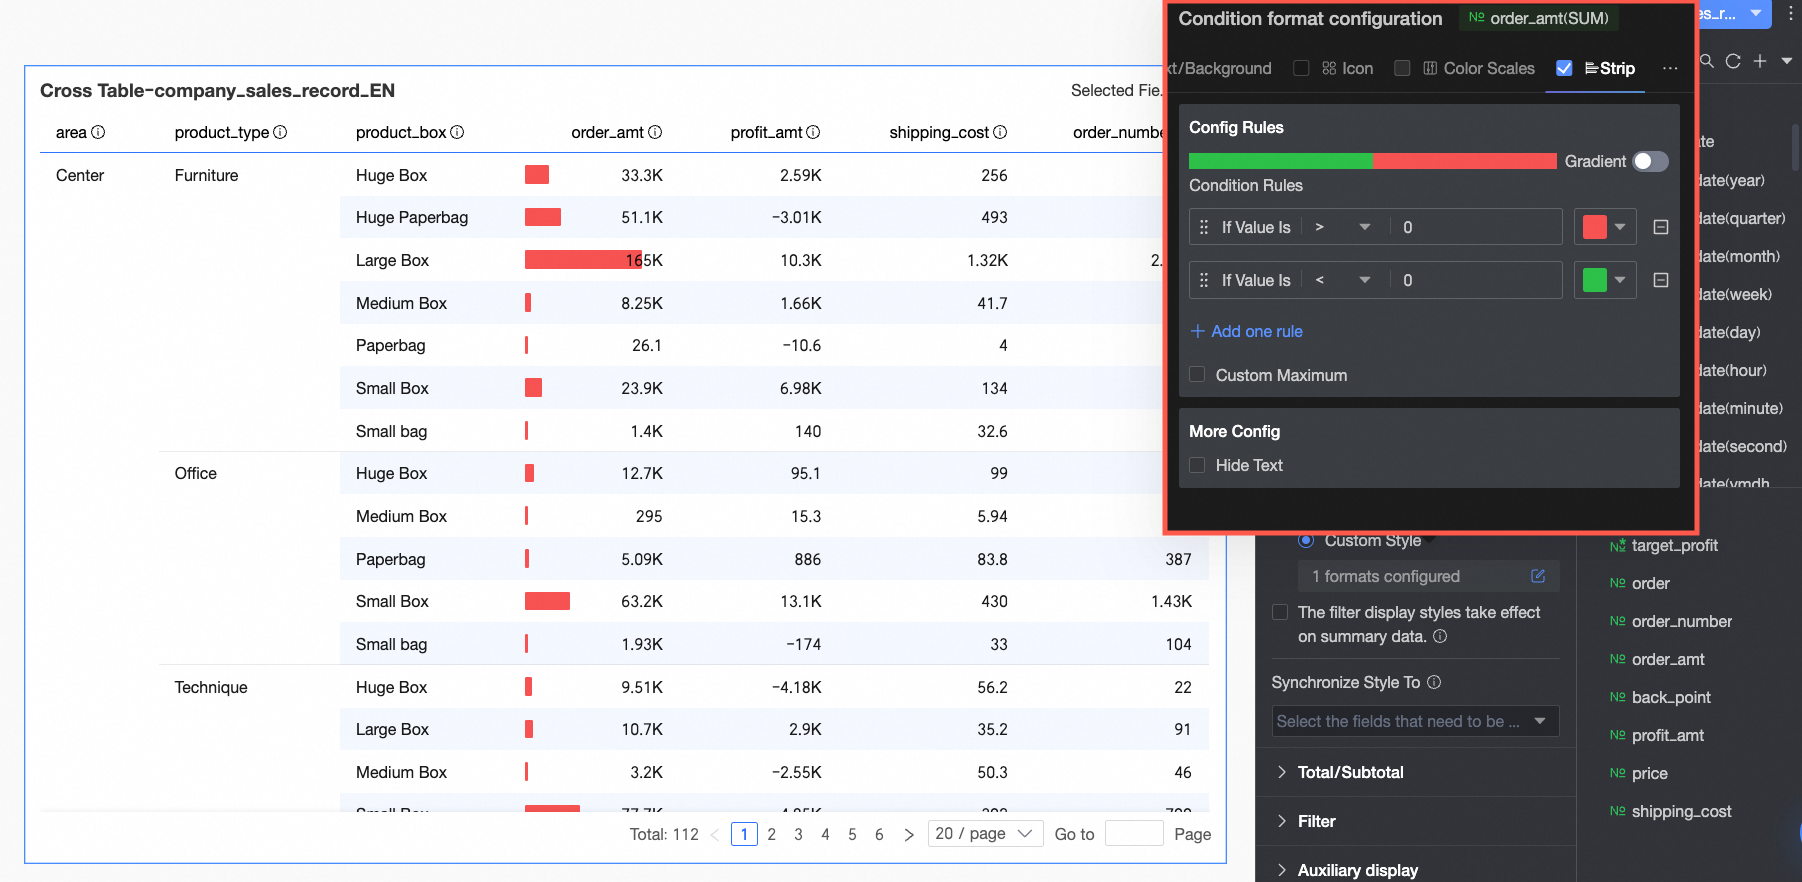Click the red color swatch of the first rule
Image resolution: width=1802 pixels, height=882 pixels.
point(1595,227)
